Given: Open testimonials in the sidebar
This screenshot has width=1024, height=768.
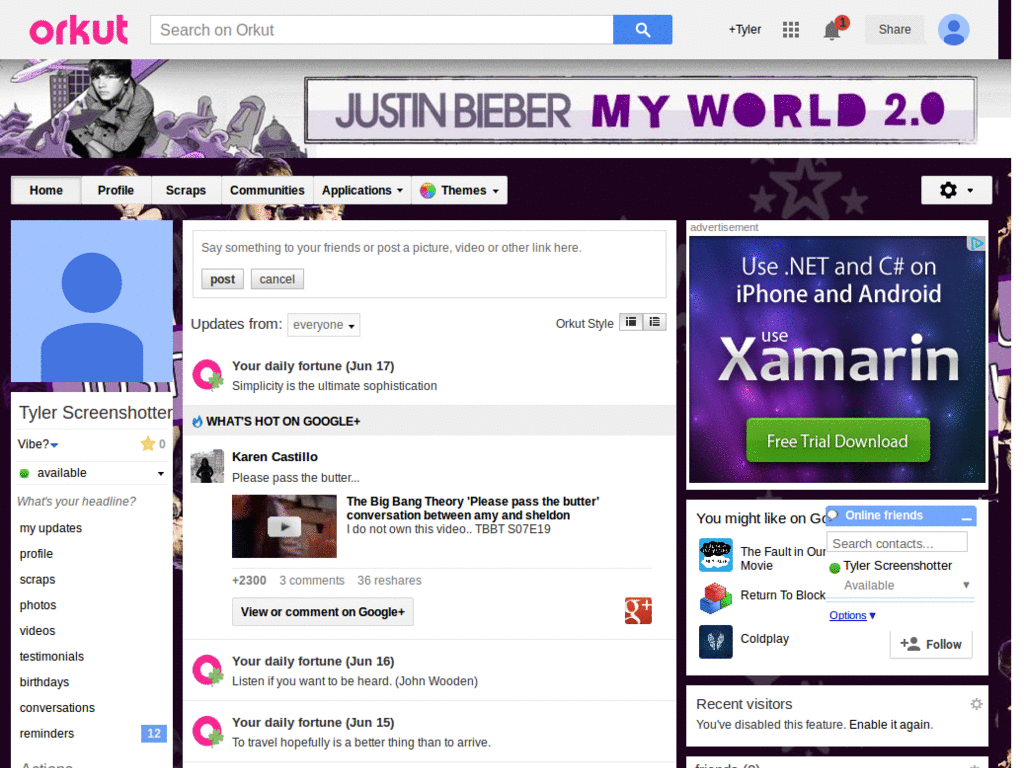Looking at the screenshot, I should point(52,656).
